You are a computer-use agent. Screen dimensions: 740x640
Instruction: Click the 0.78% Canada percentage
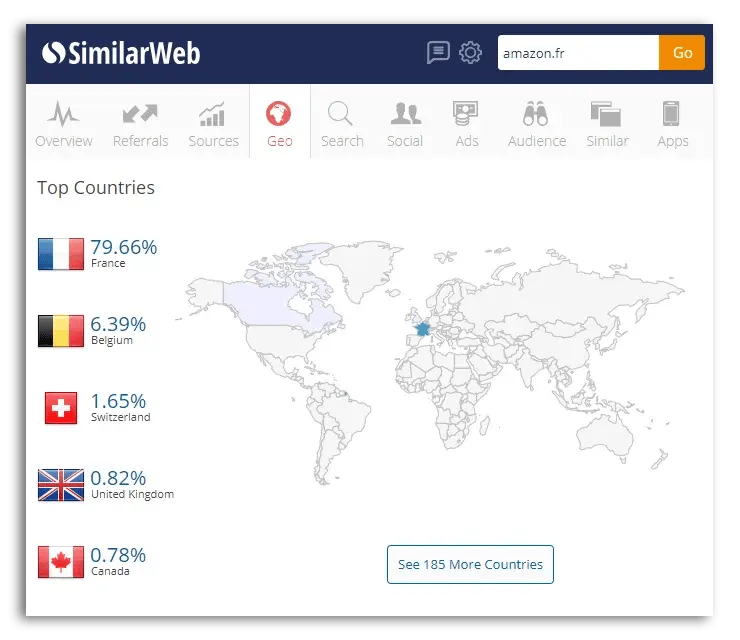(x=118, y=555)
